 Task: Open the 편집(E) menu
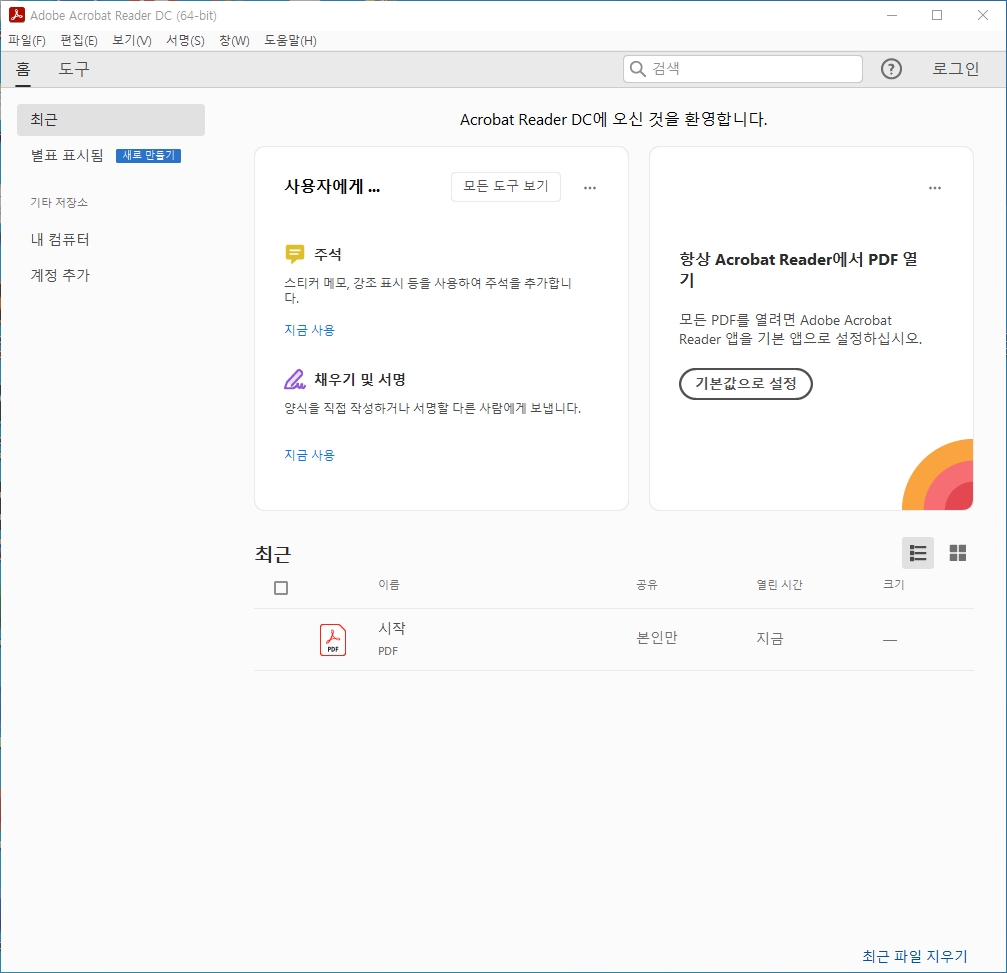(79, 40)
